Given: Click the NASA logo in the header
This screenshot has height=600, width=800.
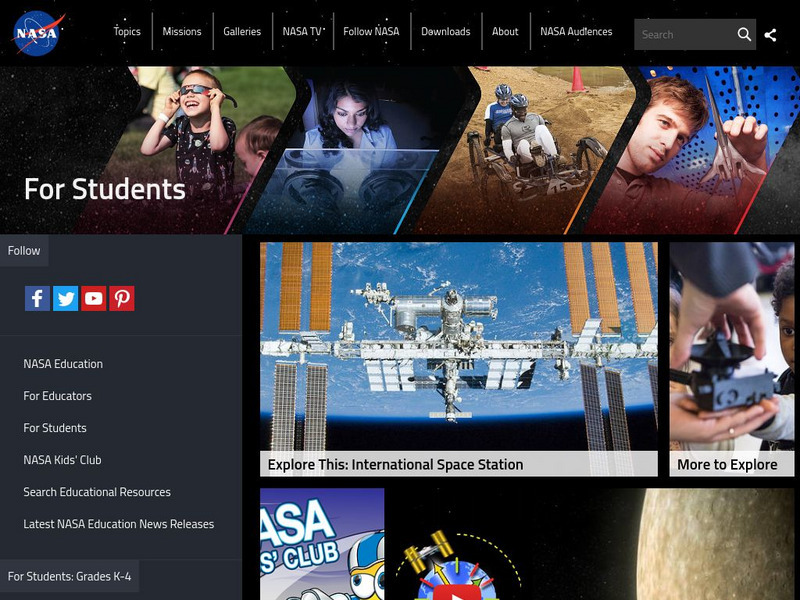Looking at the screenshot, I should tap(38, 34).
